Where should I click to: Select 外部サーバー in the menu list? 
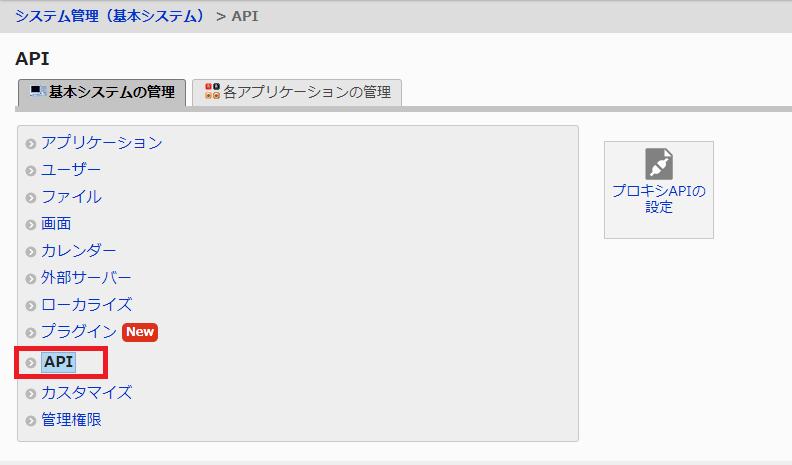pos(86,277)
